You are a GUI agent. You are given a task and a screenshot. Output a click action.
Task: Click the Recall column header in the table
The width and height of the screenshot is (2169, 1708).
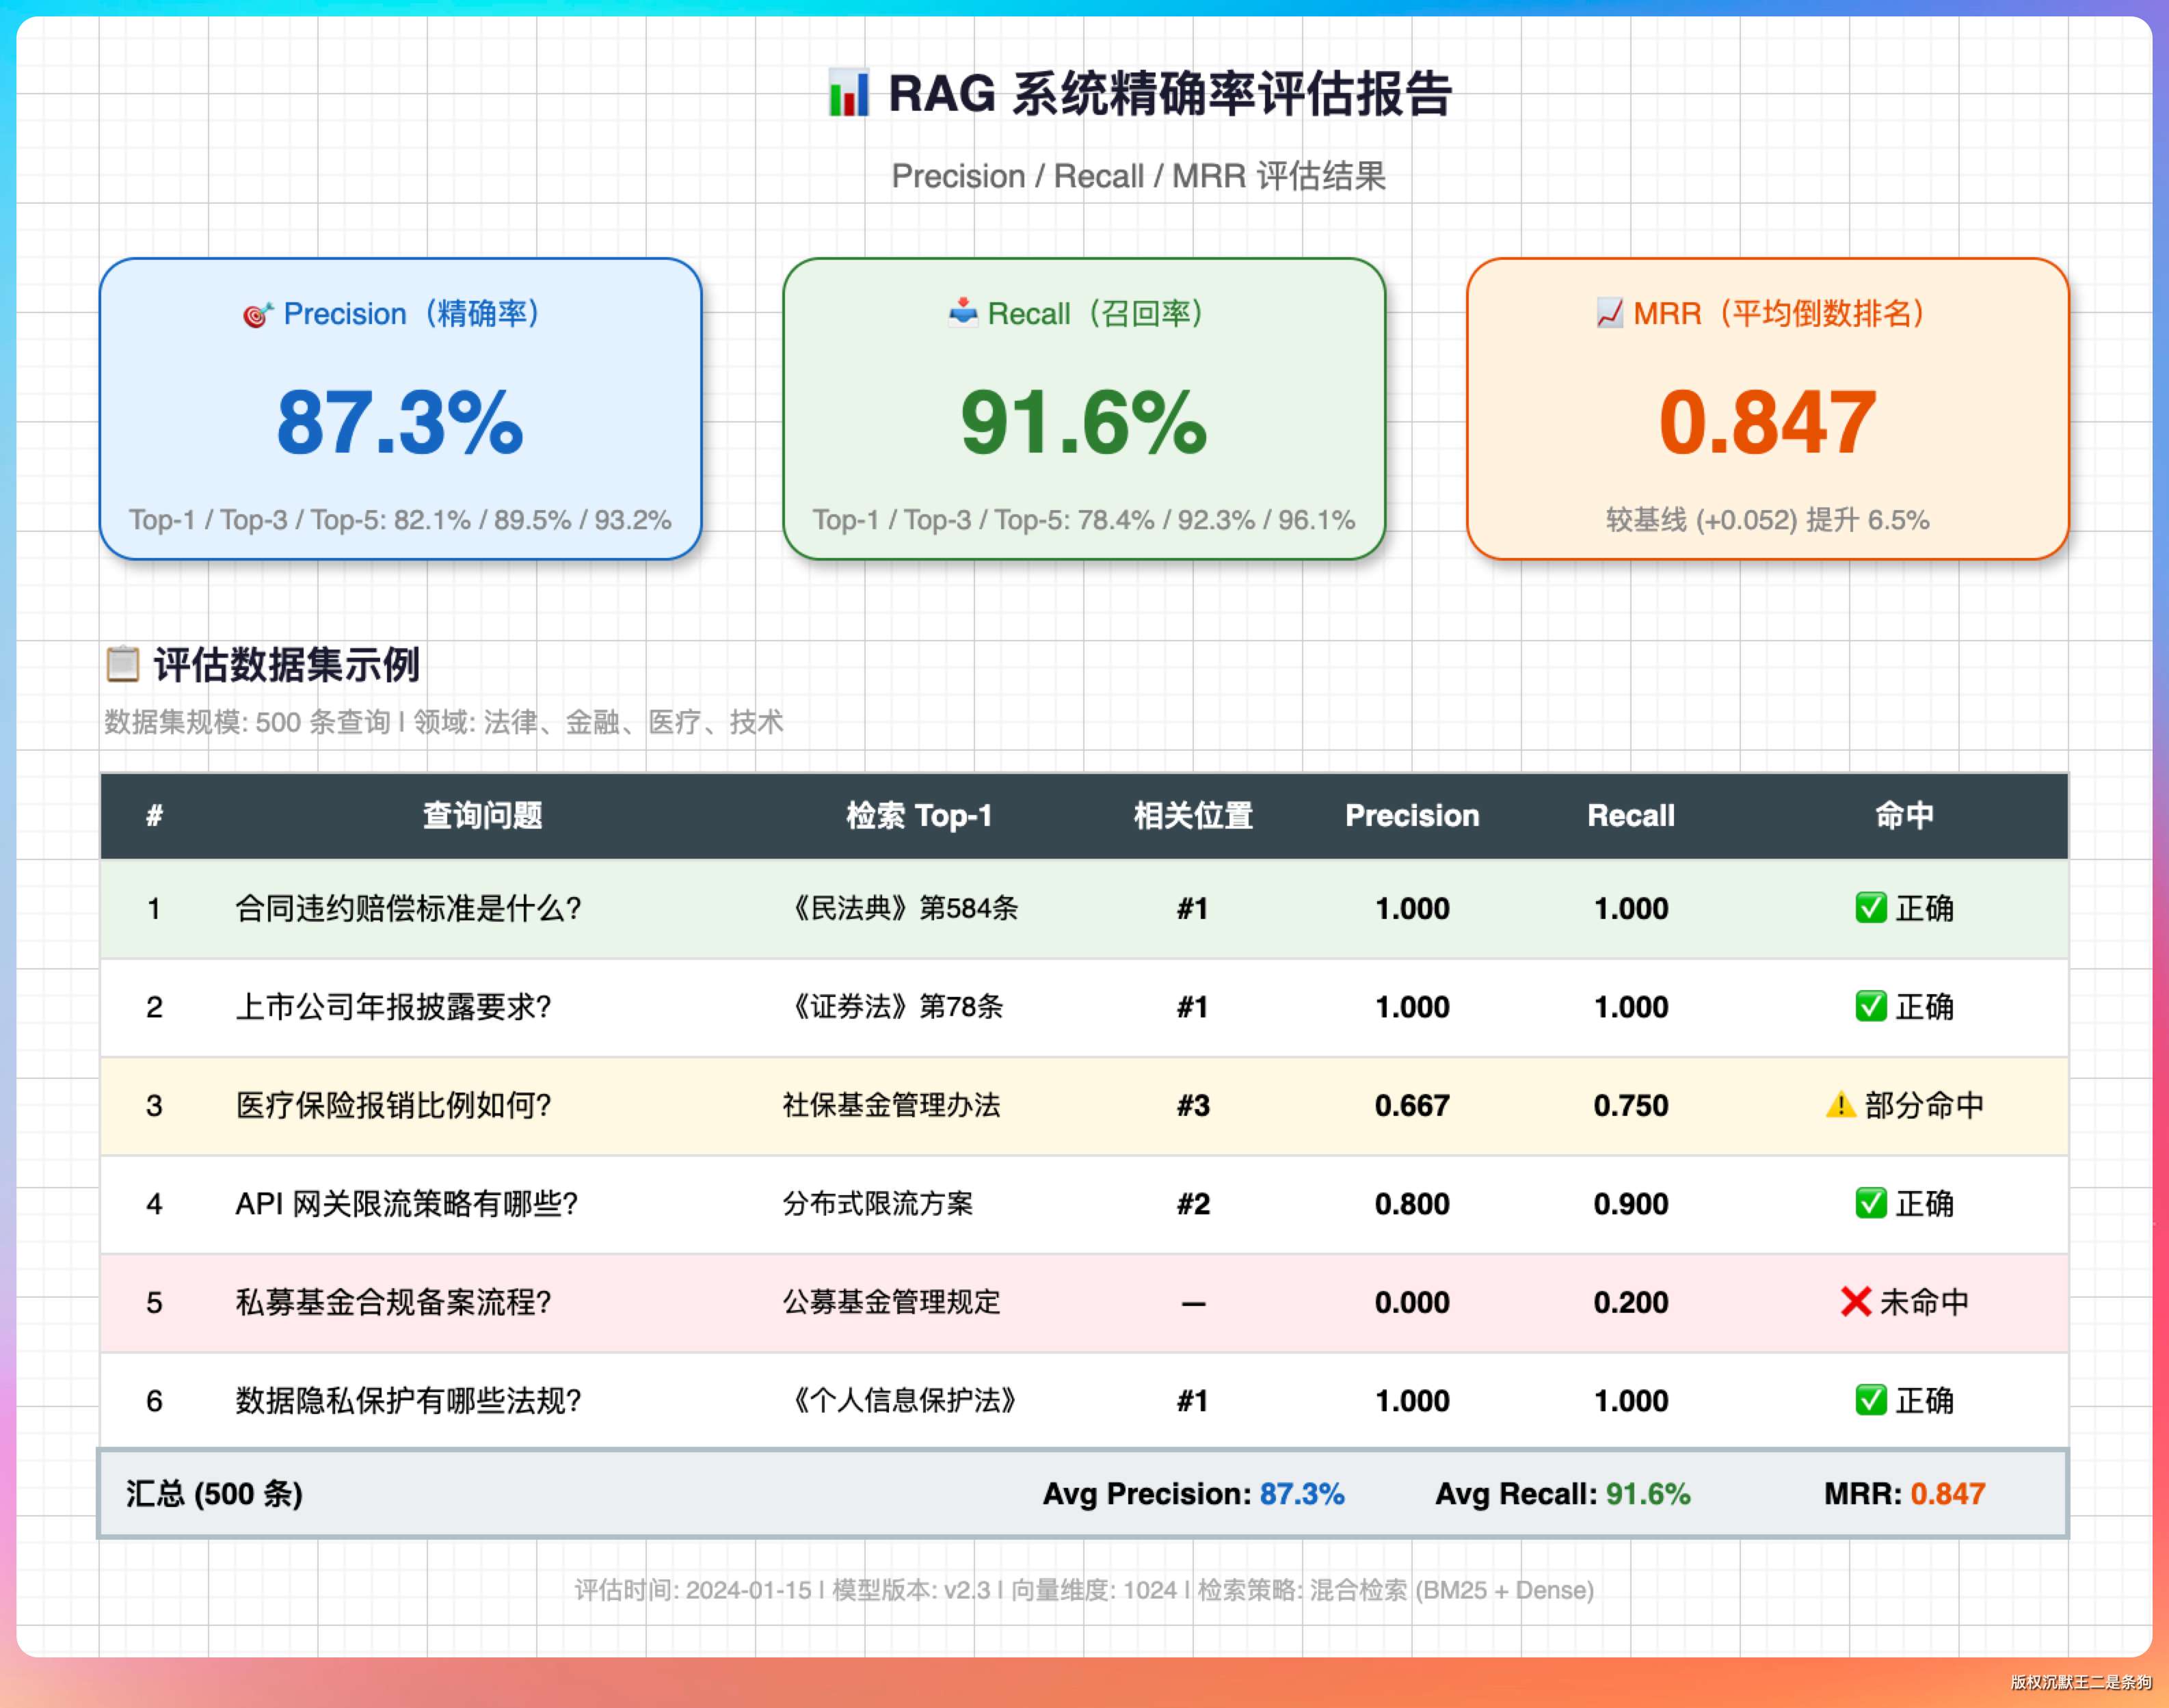coord(1631,816)
